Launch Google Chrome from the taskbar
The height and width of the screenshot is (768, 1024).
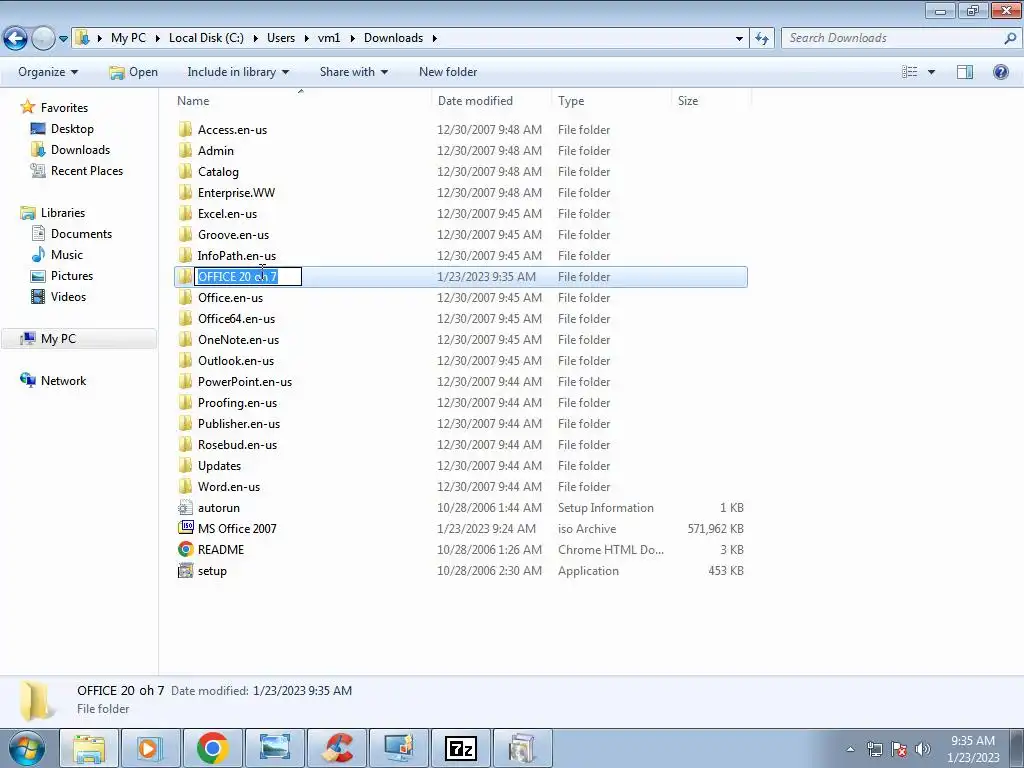tap(212, 748)
